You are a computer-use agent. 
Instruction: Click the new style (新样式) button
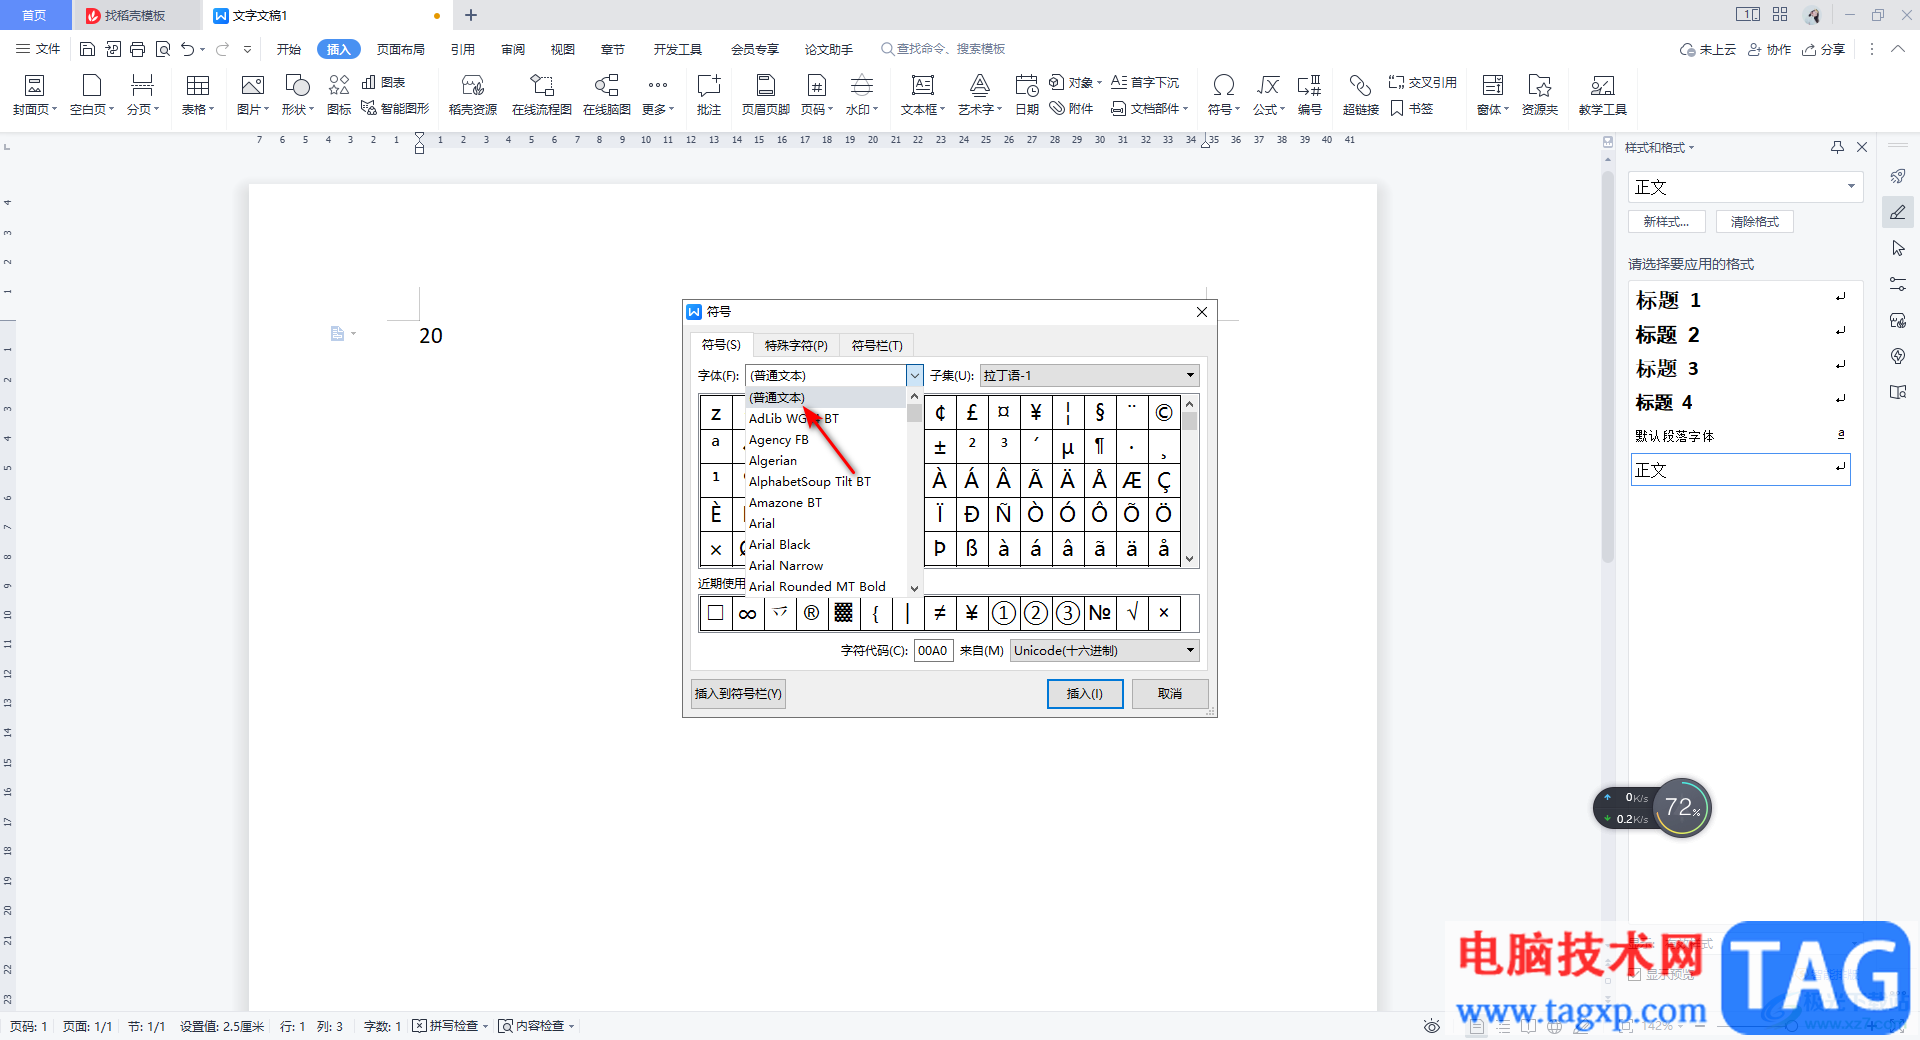click(x=1667, y=222)
